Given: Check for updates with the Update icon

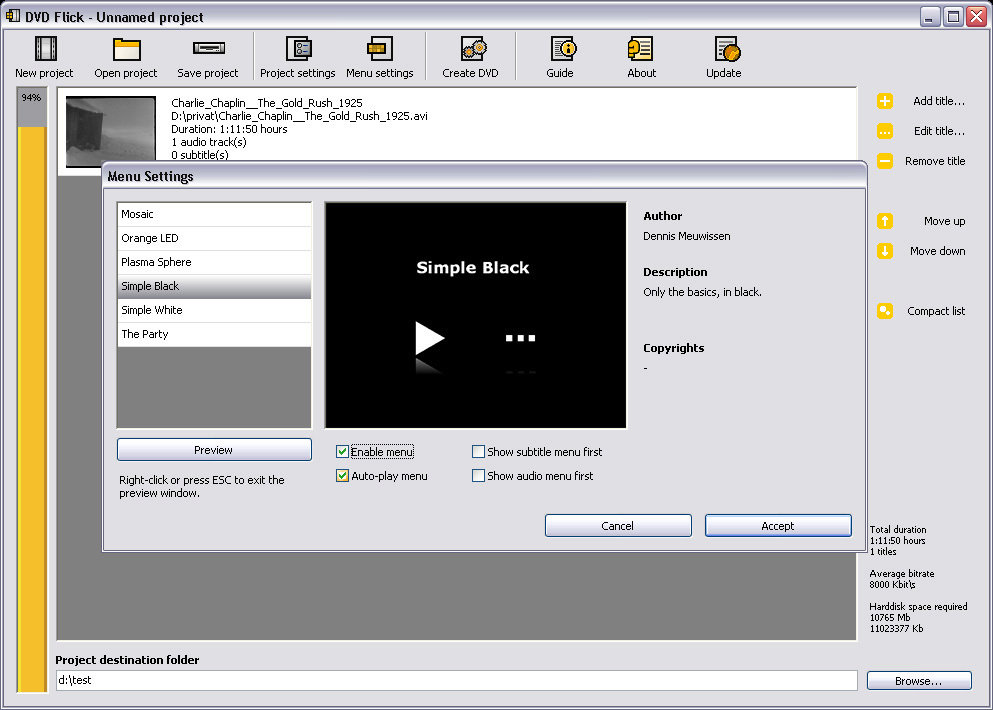Looking at the screenshot, I should click(x=726, y=49).
